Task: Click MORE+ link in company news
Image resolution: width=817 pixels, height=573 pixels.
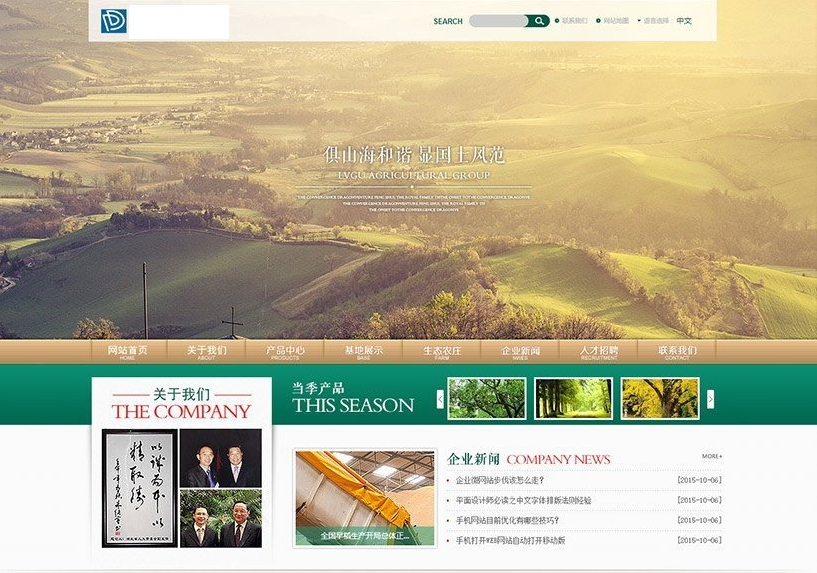Action: click(712, 456)
